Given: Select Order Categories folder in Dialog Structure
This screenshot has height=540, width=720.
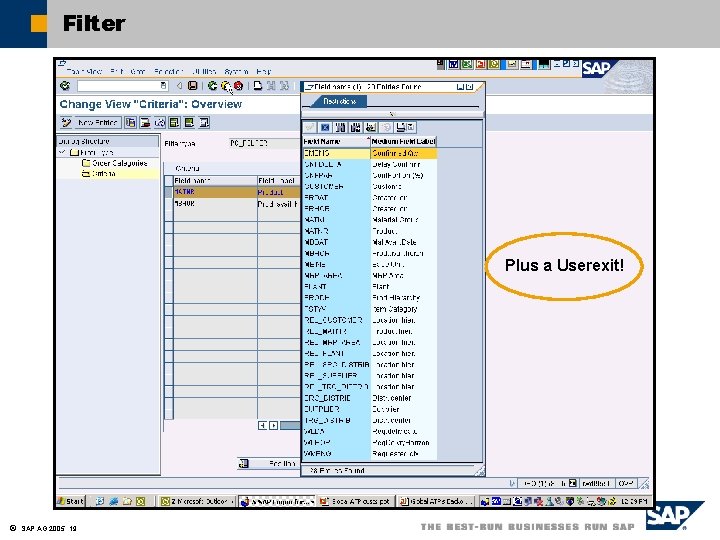Looking at the screenshot, I should (x=114, y=163).
